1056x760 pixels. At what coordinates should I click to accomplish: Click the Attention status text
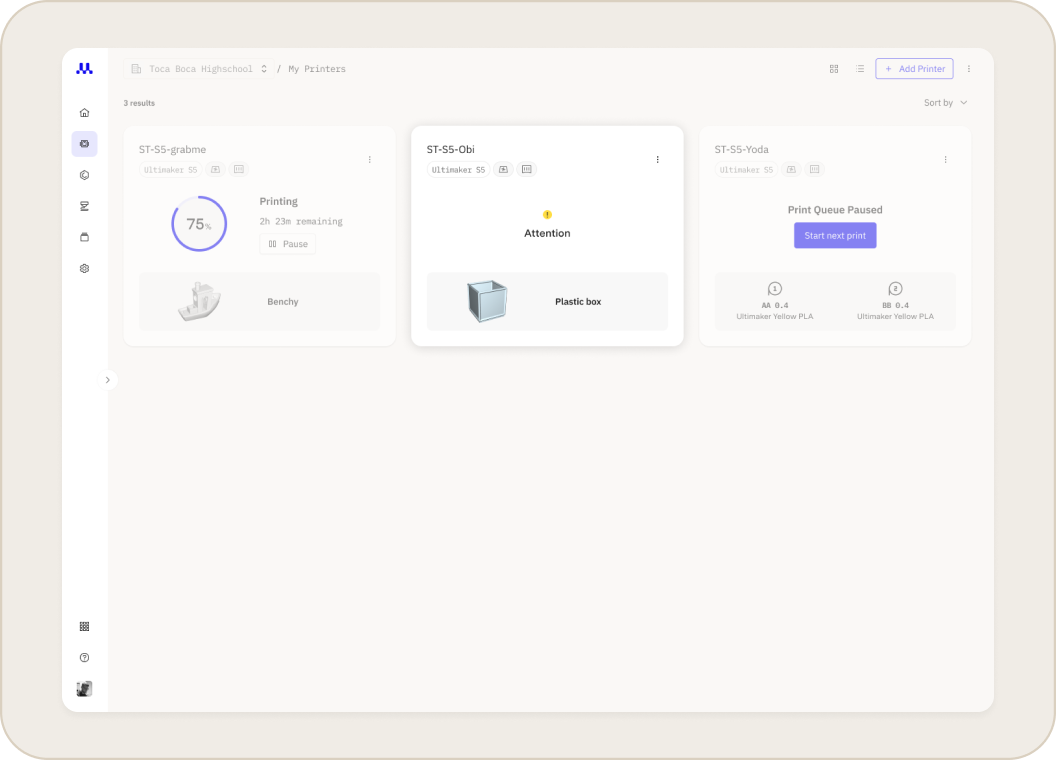547,233
